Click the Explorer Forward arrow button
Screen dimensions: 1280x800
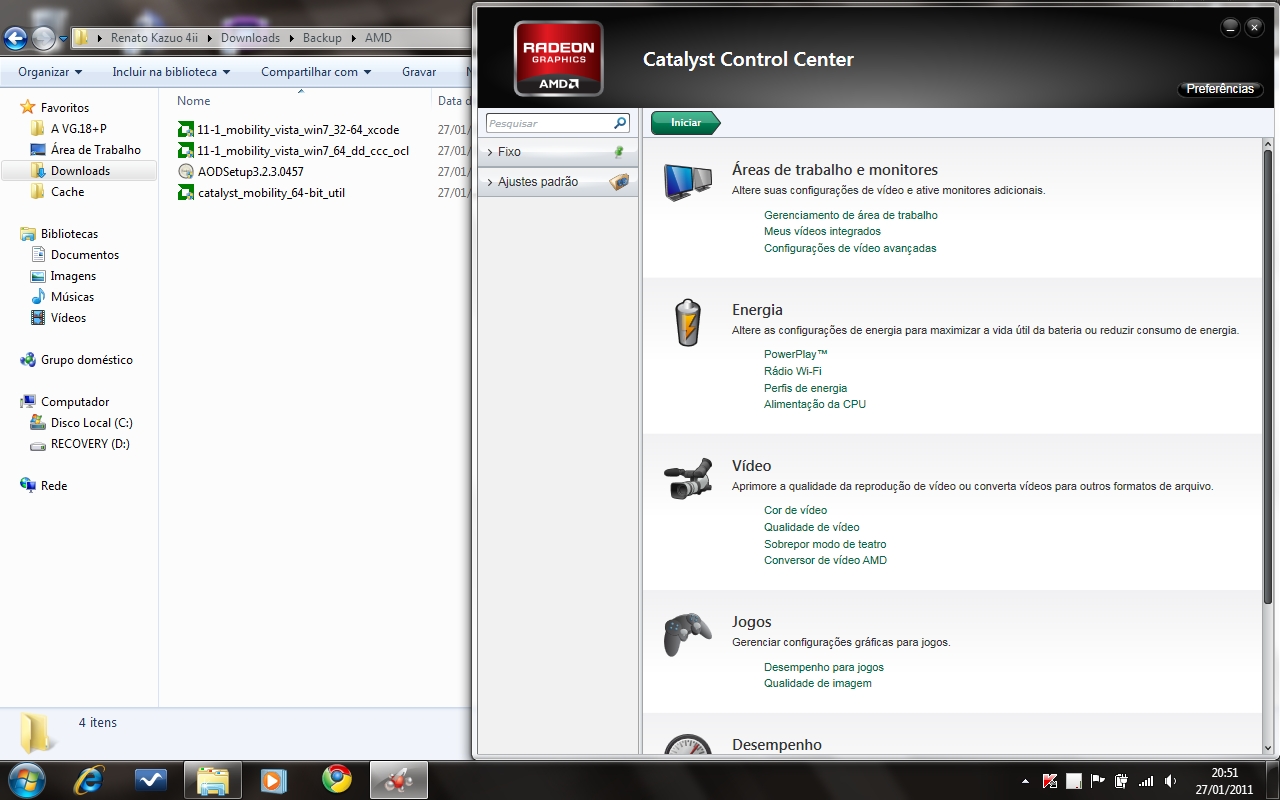(x=44, y=38)
